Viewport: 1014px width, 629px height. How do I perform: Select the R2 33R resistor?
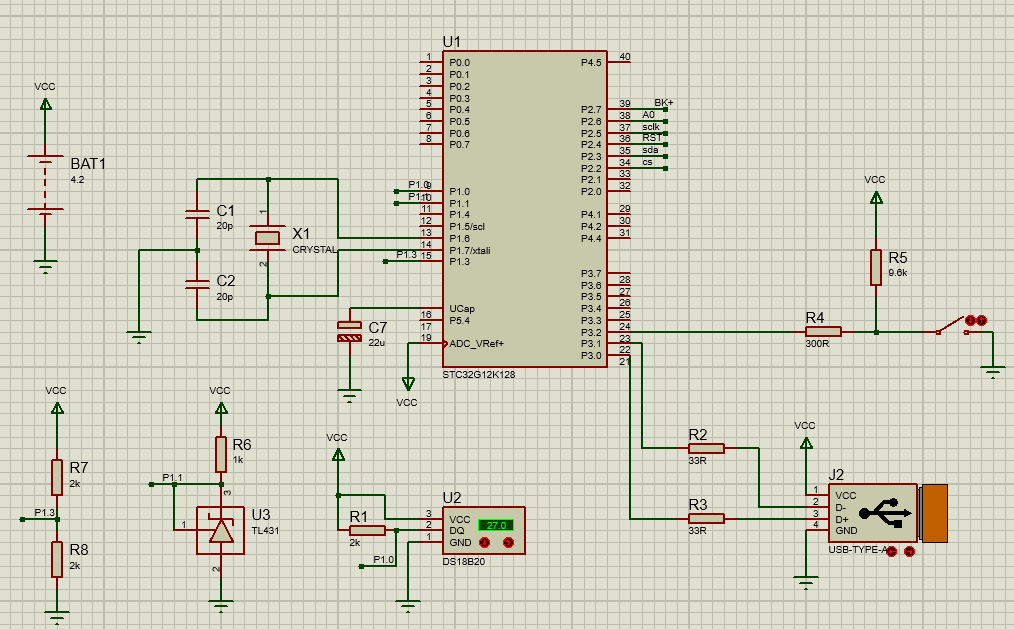(x=706, y=448)
